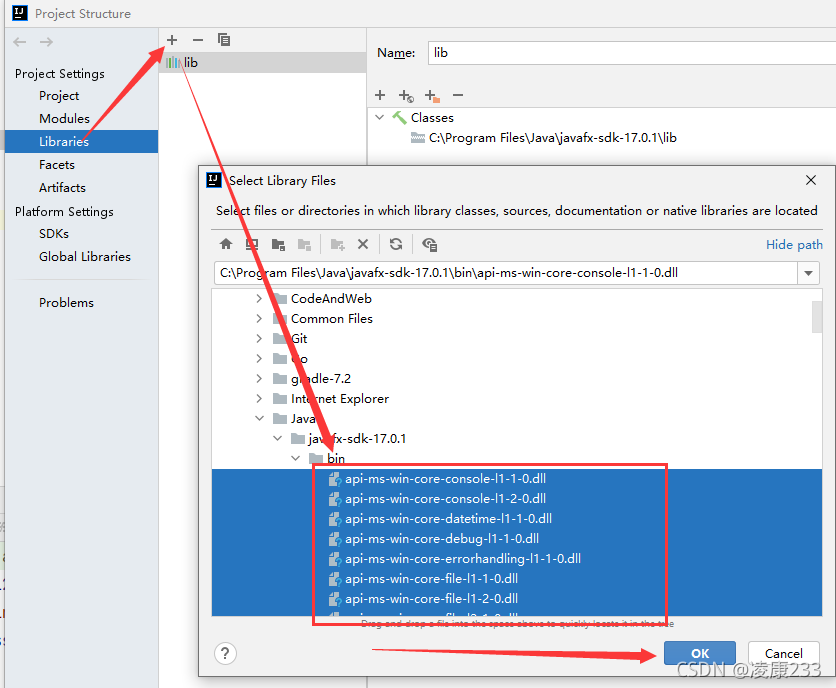Screen dimensions: 836x688
Task: Add excluded root icon above Classes
Action: (x=432, y=95)
